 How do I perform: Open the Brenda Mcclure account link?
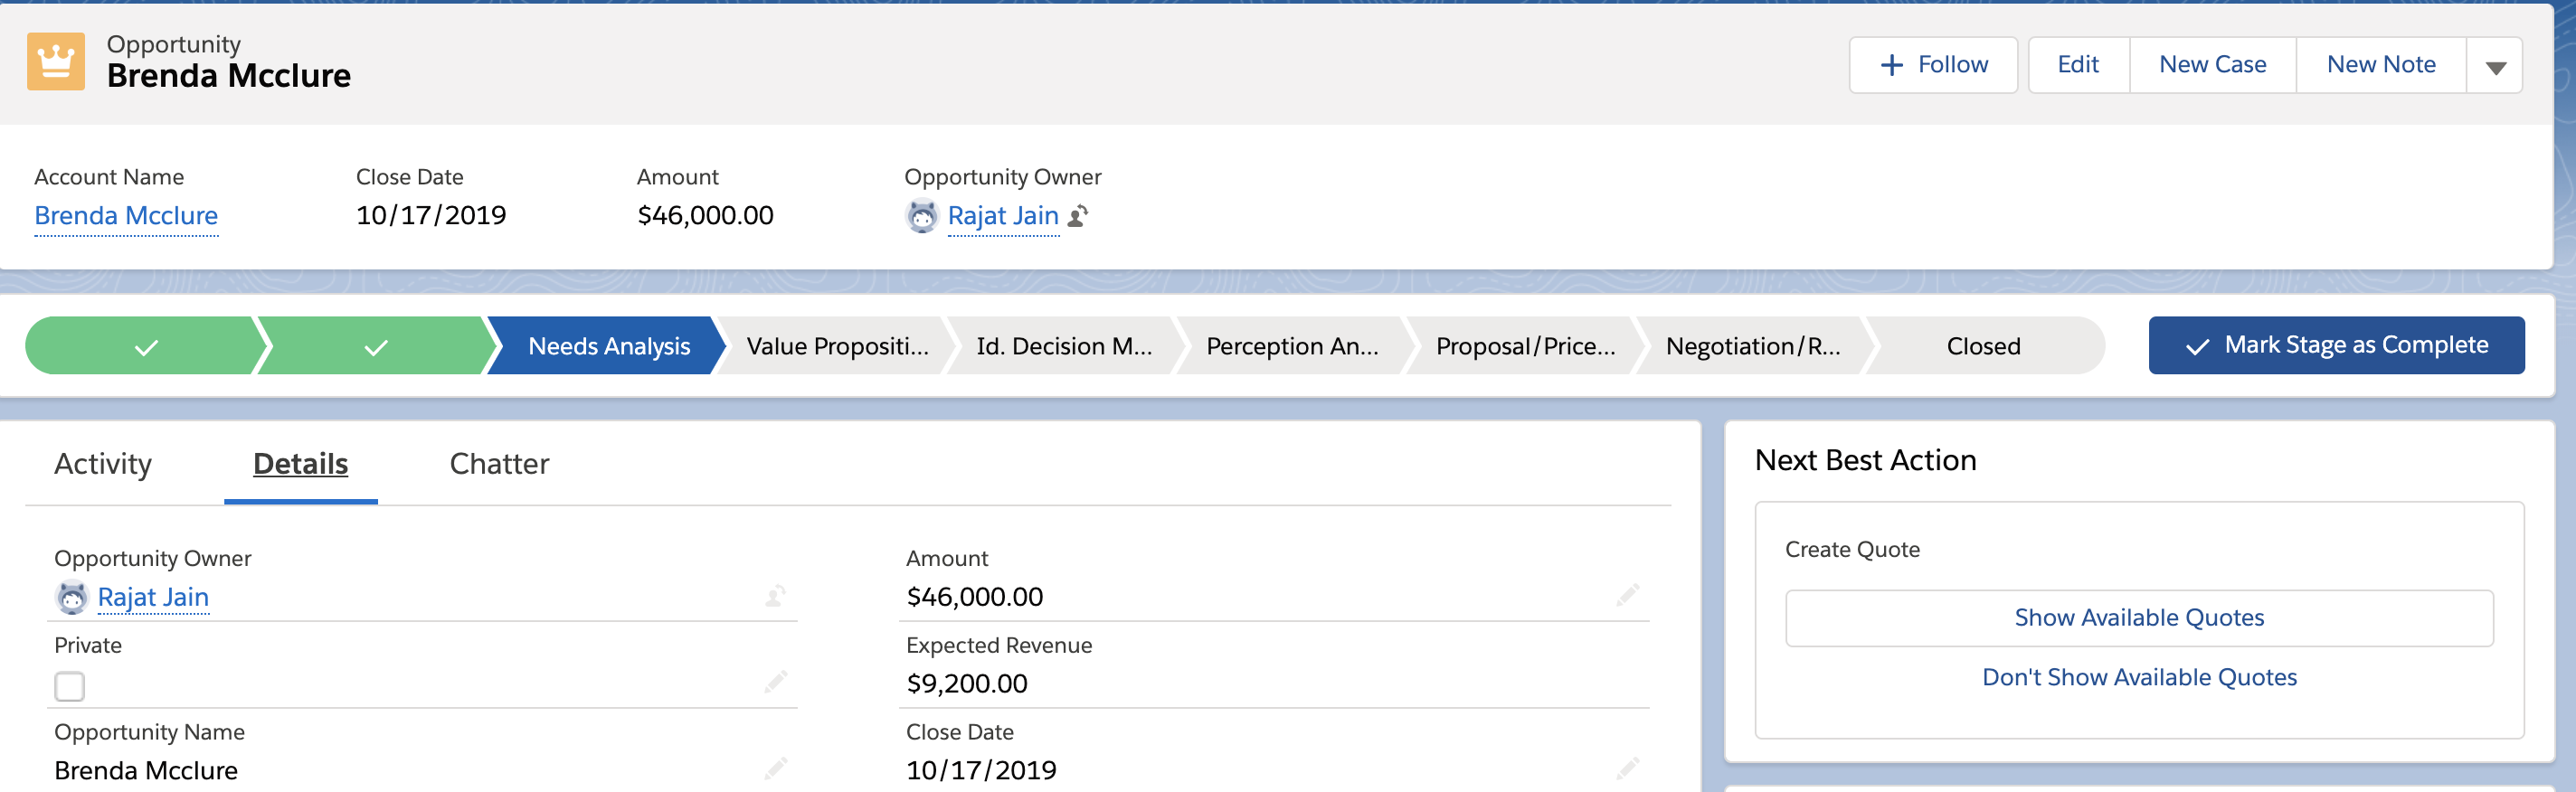[x=126, y=216]
